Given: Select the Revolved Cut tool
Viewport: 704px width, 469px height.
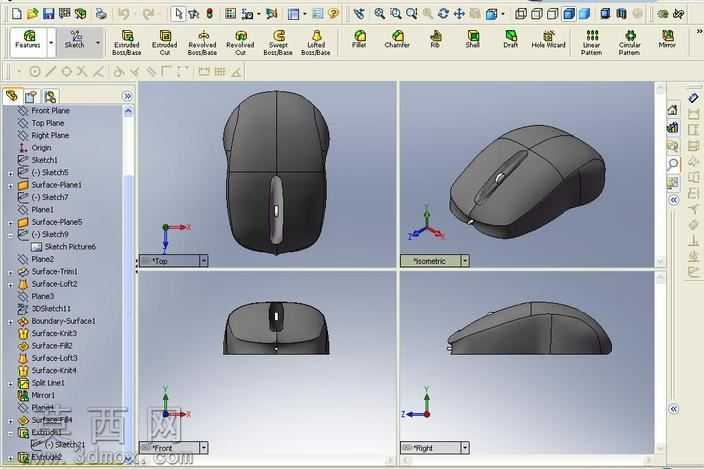Looking at the screenshot, I should click(240, 43).
